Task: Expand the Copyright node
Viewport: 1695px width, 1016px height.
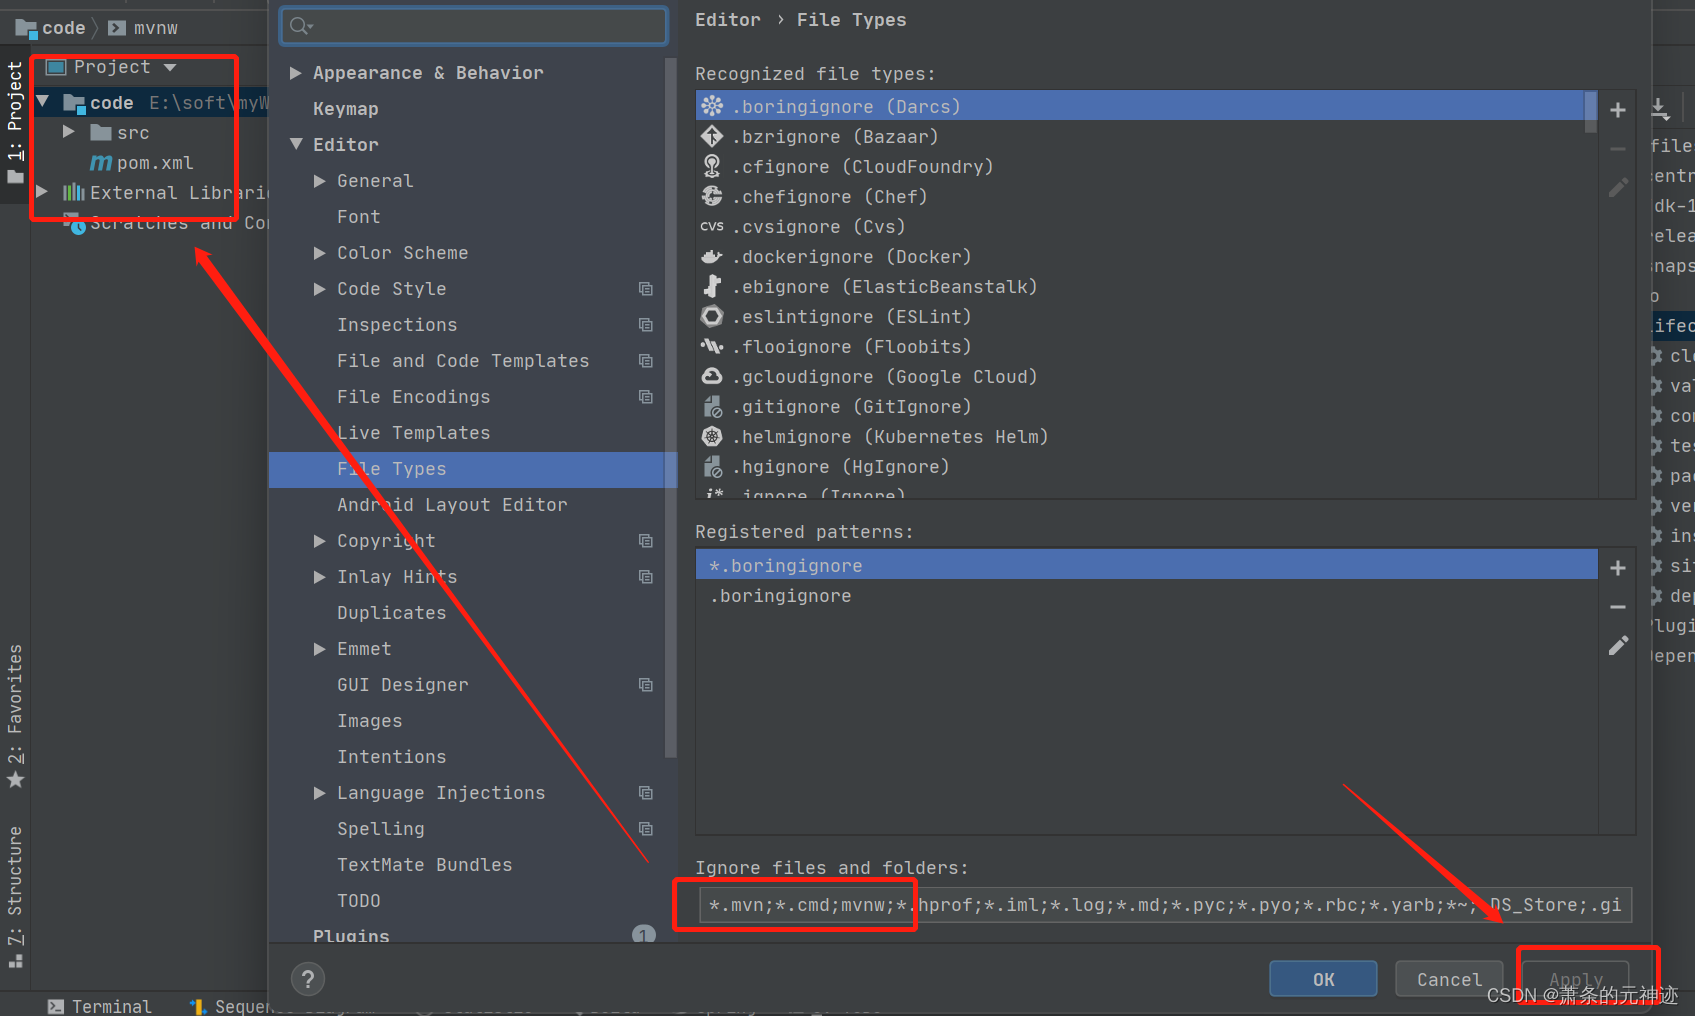Action: 320,541
